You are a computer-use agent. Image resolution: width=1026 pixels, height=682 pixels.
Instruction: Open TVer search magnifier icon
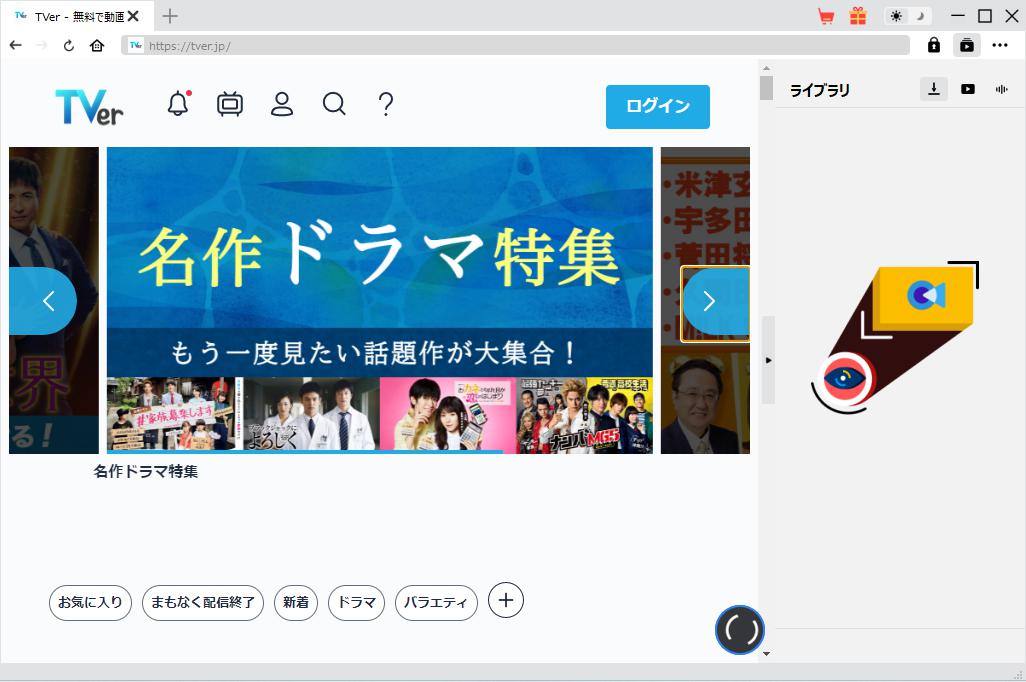[334, 104]
